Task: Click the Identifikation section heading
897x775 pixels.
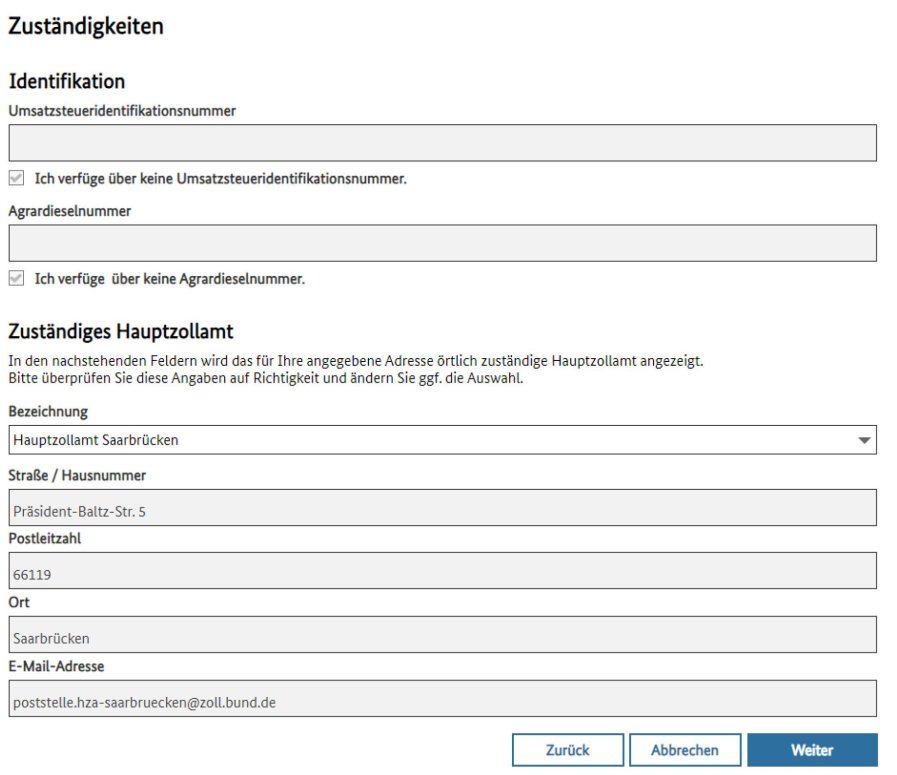Action: [x=67, y=81]
